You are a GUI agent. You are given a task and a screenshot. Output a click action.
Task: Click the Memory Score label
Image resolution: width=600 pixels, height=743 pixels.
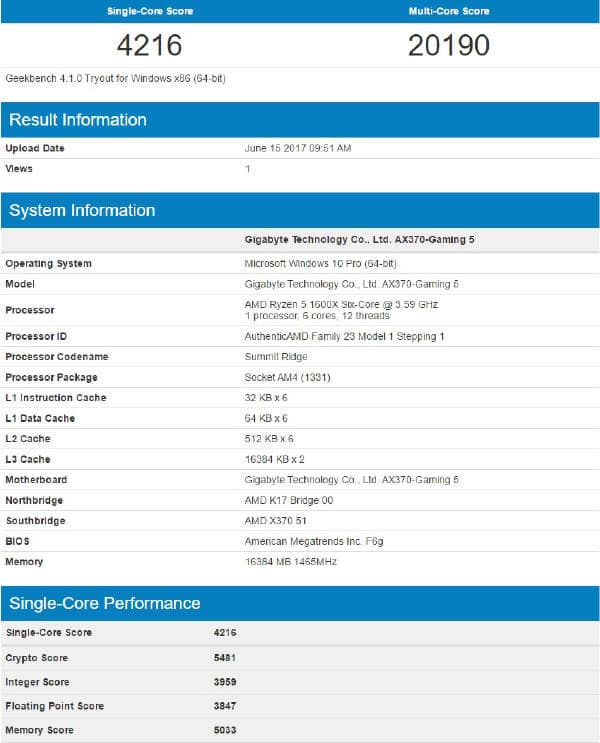pyautogui.click(x=39, y=731)
